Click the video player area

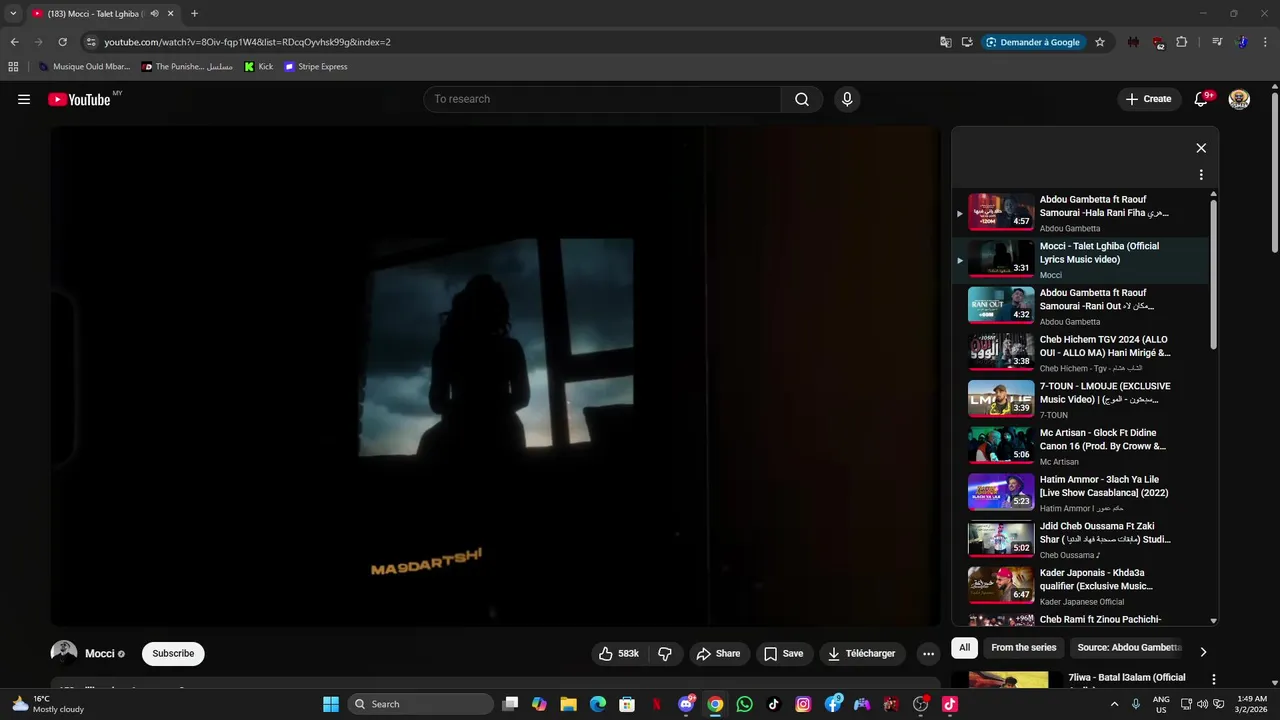pyautogui.click(x=496, y=376)
